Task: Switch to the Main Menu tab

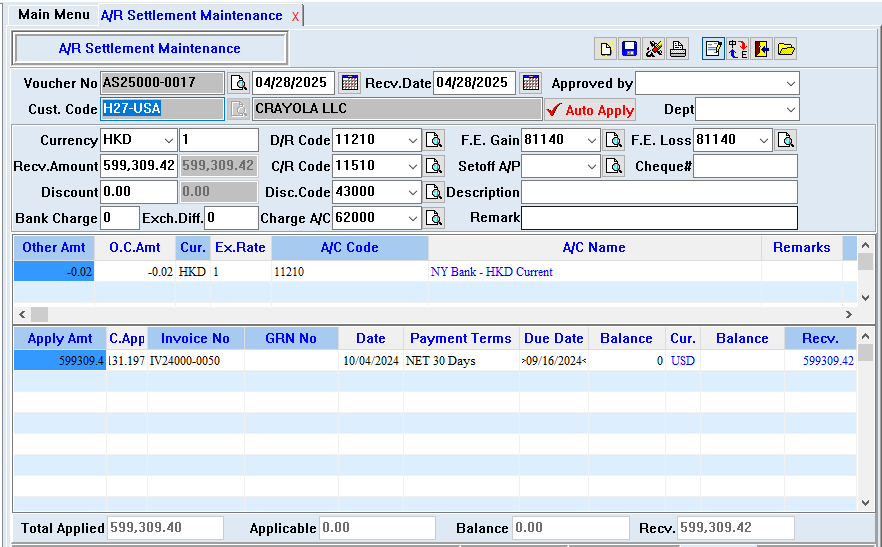Action: tap(53, 15)
